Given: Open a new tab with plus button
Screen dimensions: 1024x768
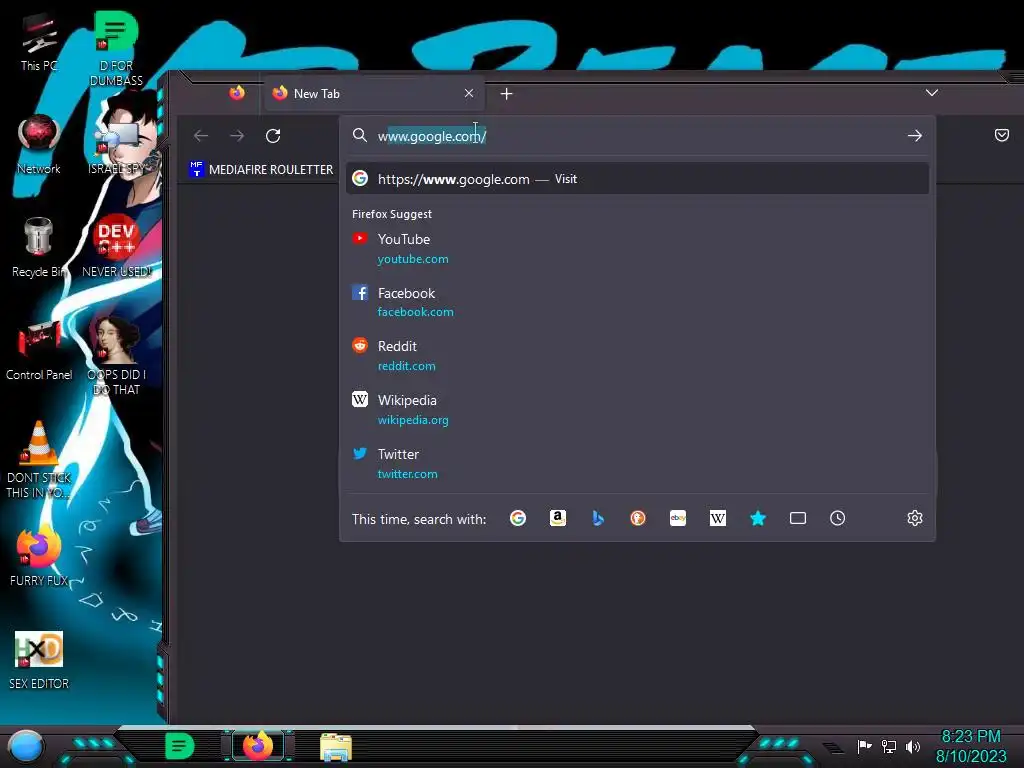Looking at the screenshot, I should click(x=506, y=94).
